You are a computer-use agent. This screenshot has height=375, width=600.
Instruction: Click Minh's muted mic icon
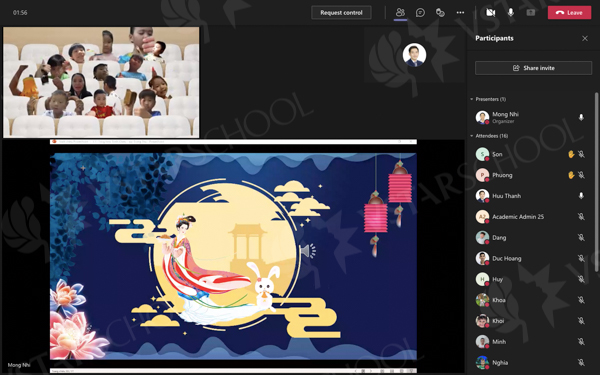pos(581,342)
